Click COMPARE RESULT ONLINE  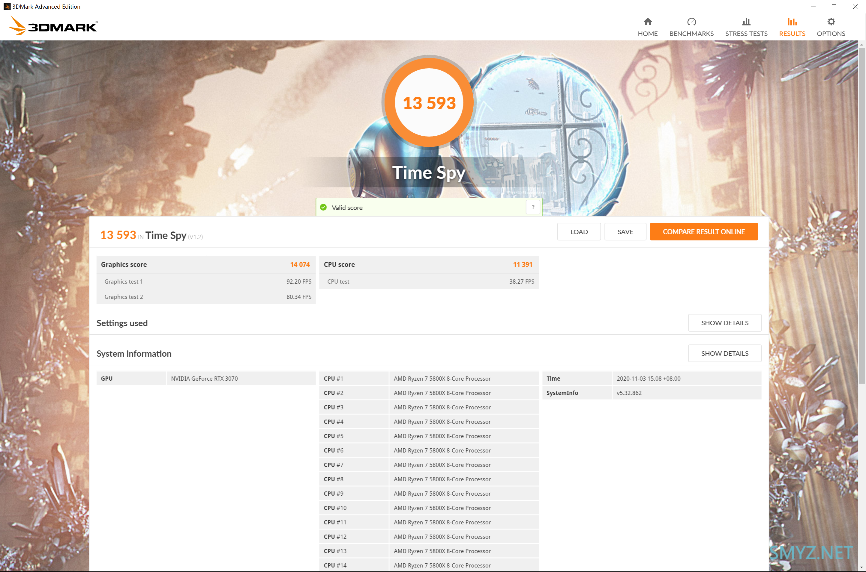coord(704,232)
